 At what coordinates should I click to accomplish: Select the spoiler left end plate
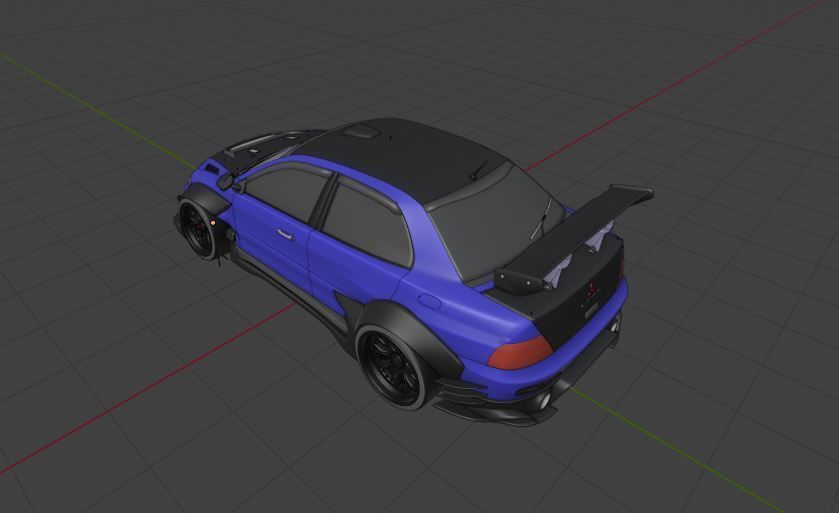click(519, 281)
